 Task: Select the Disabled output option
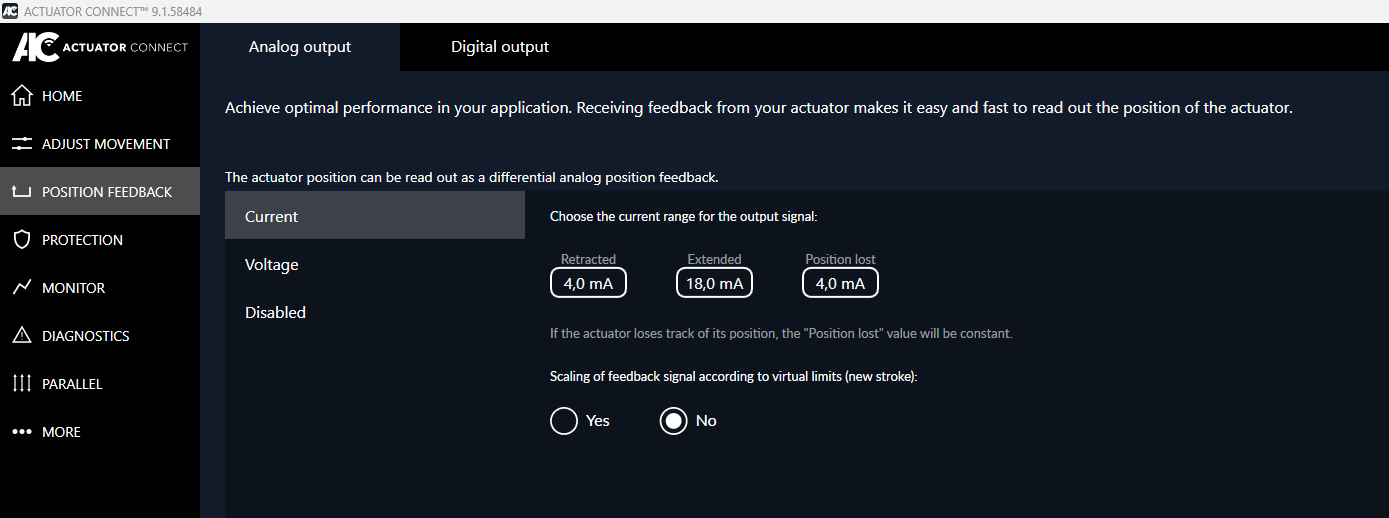click(x=375, y=312)
